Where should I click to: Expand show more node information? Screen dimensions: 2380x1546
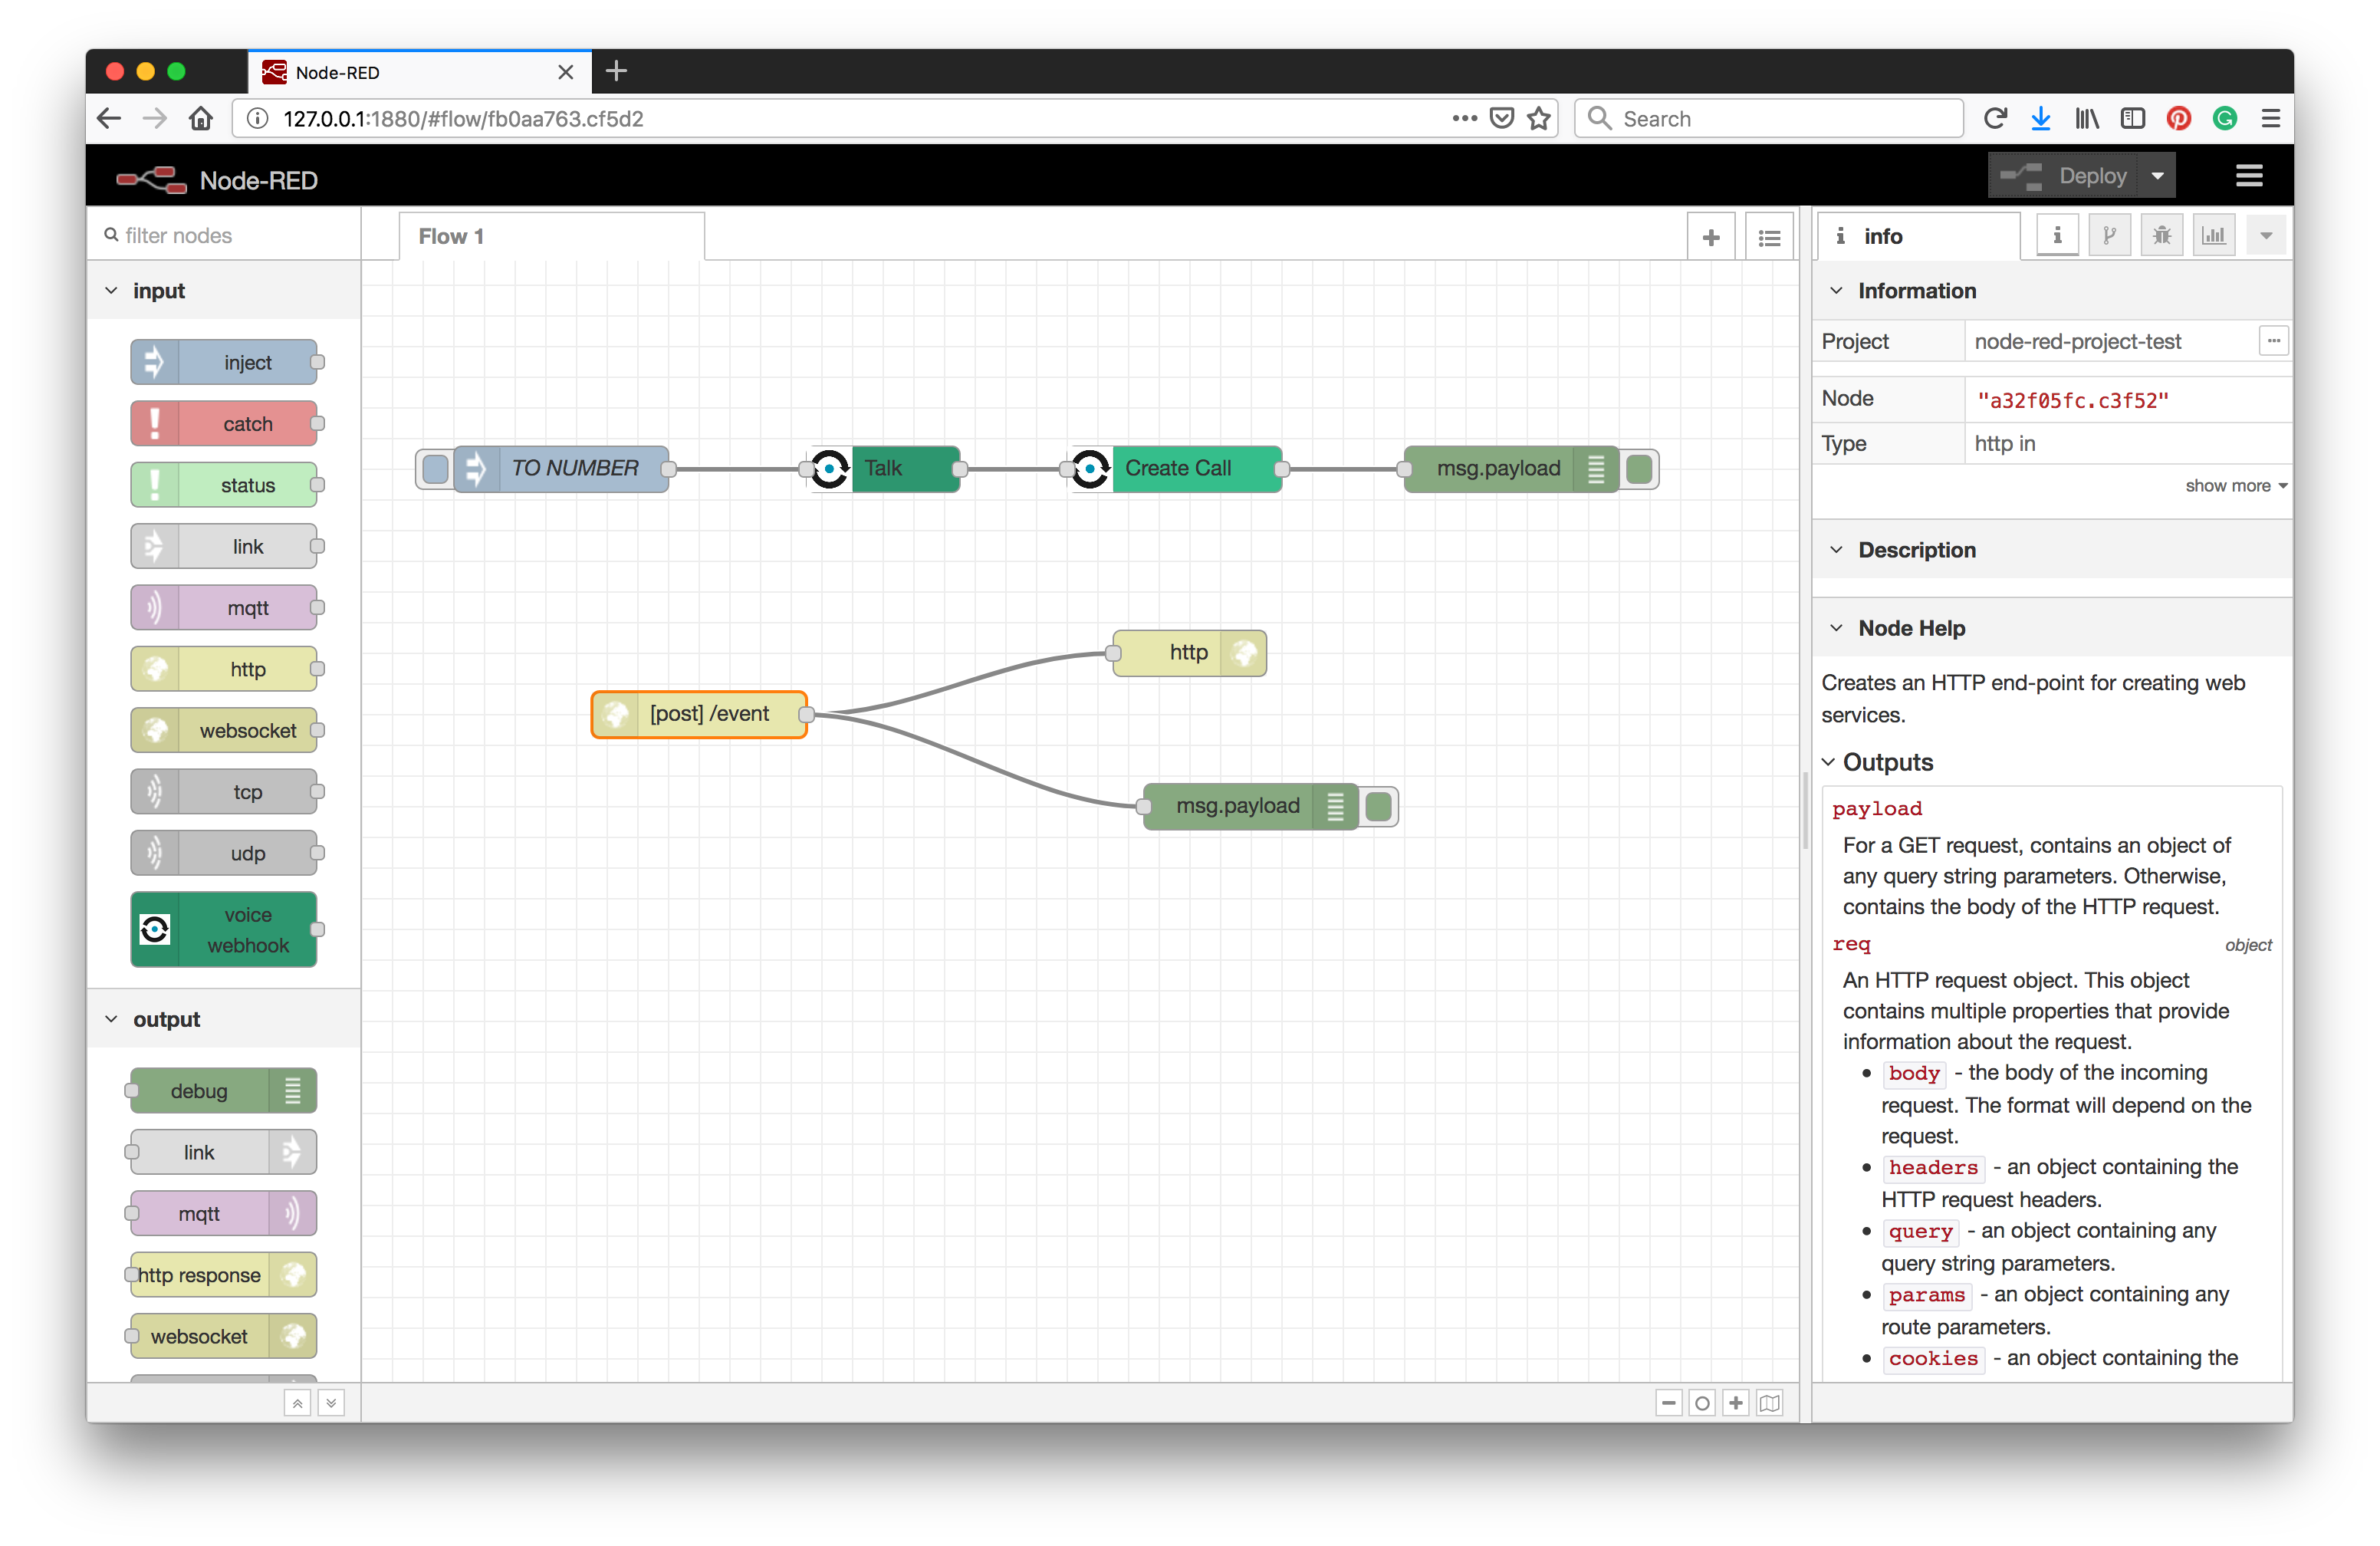(2236, 486)
